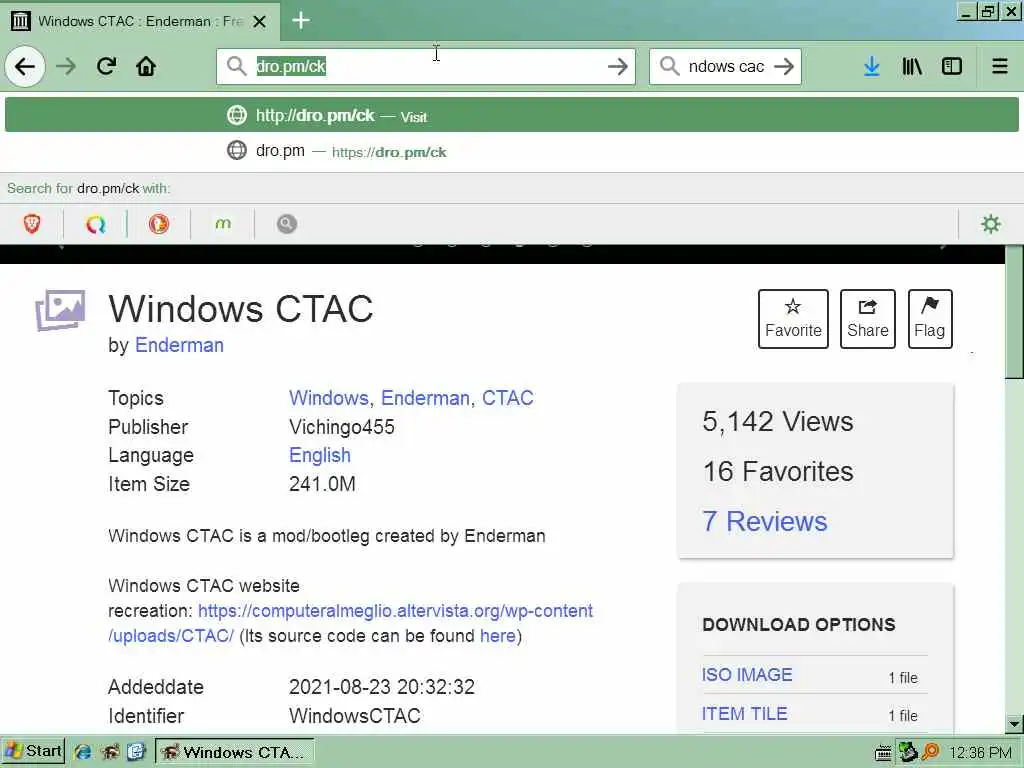Screen dimensions: 1024x768
Task: Open the CTAC topic link
Action: pos(507,398)
